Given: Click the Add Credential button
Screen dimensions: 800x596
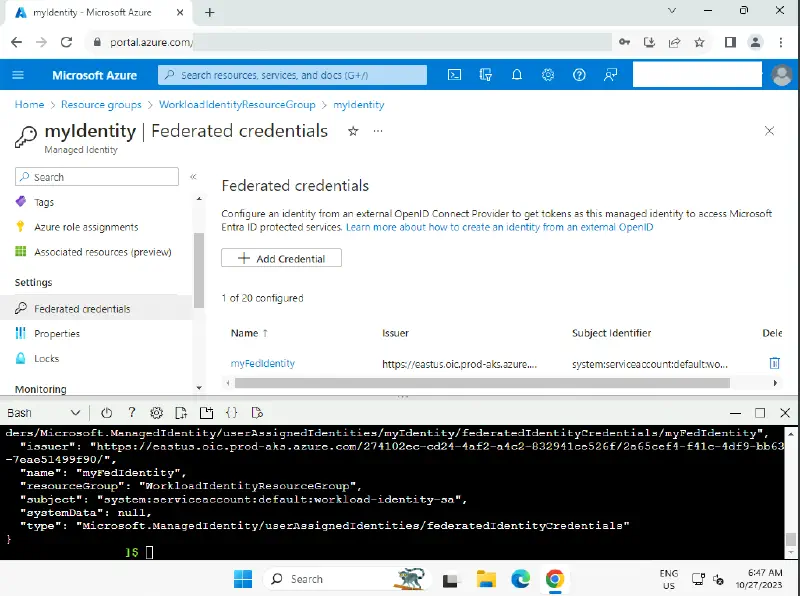Looking at the screenshot, I should [281, 258].
